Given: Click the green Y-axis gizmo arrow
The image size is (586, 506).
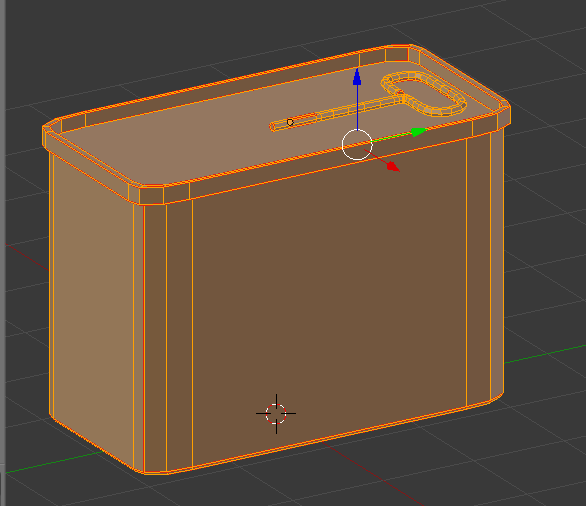Looking at the screenshot, I should 419,132.
